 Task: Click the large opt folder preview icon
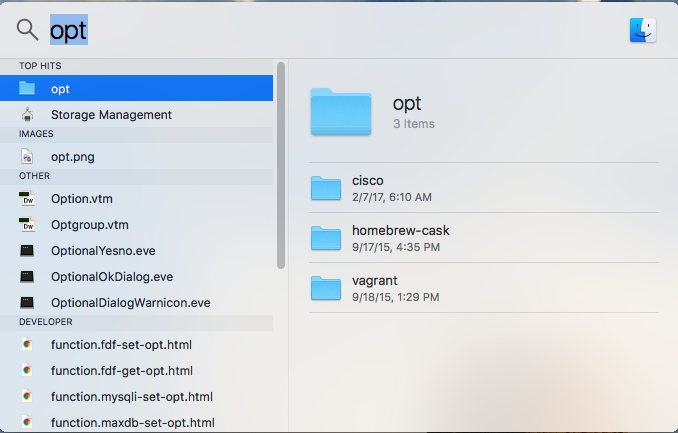(x=340, y=112)
